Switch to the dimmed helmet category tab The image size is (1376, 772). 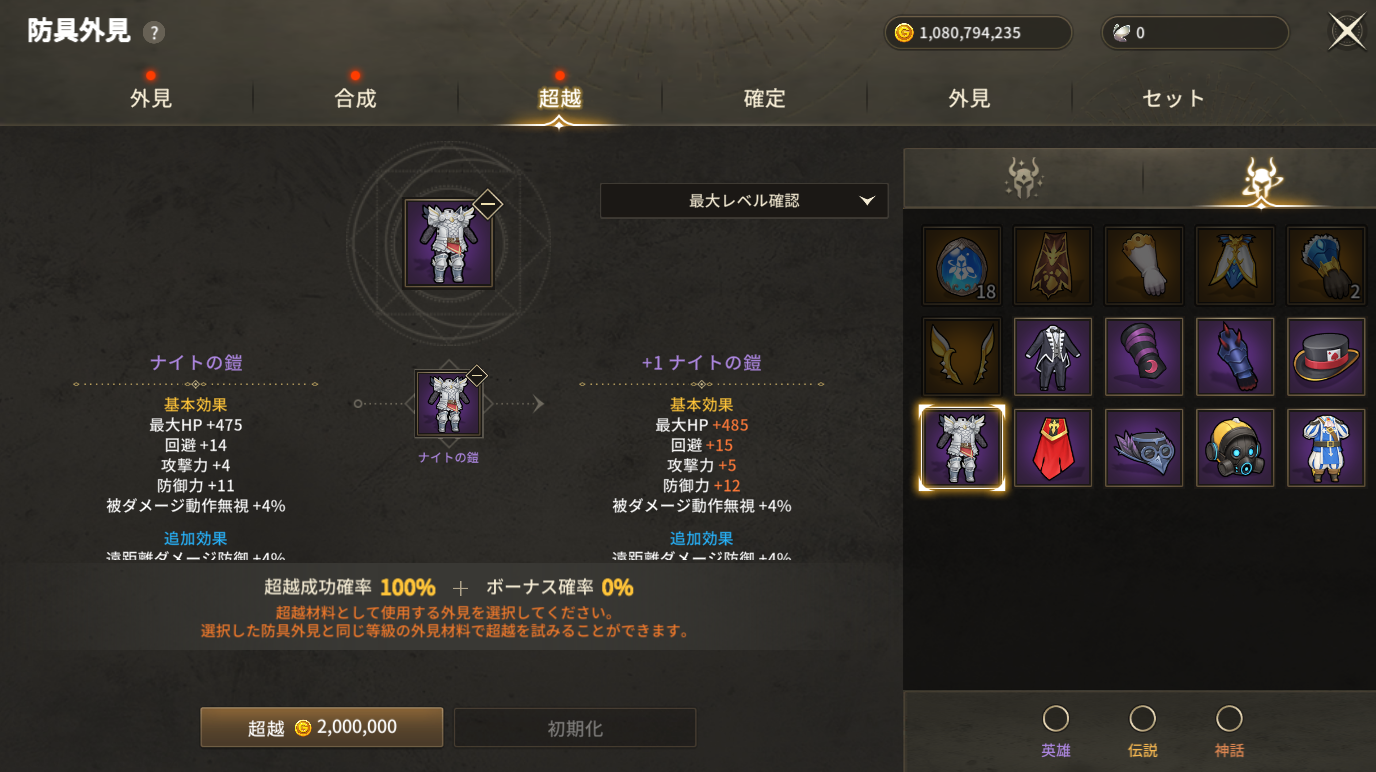click(1024, 179)
